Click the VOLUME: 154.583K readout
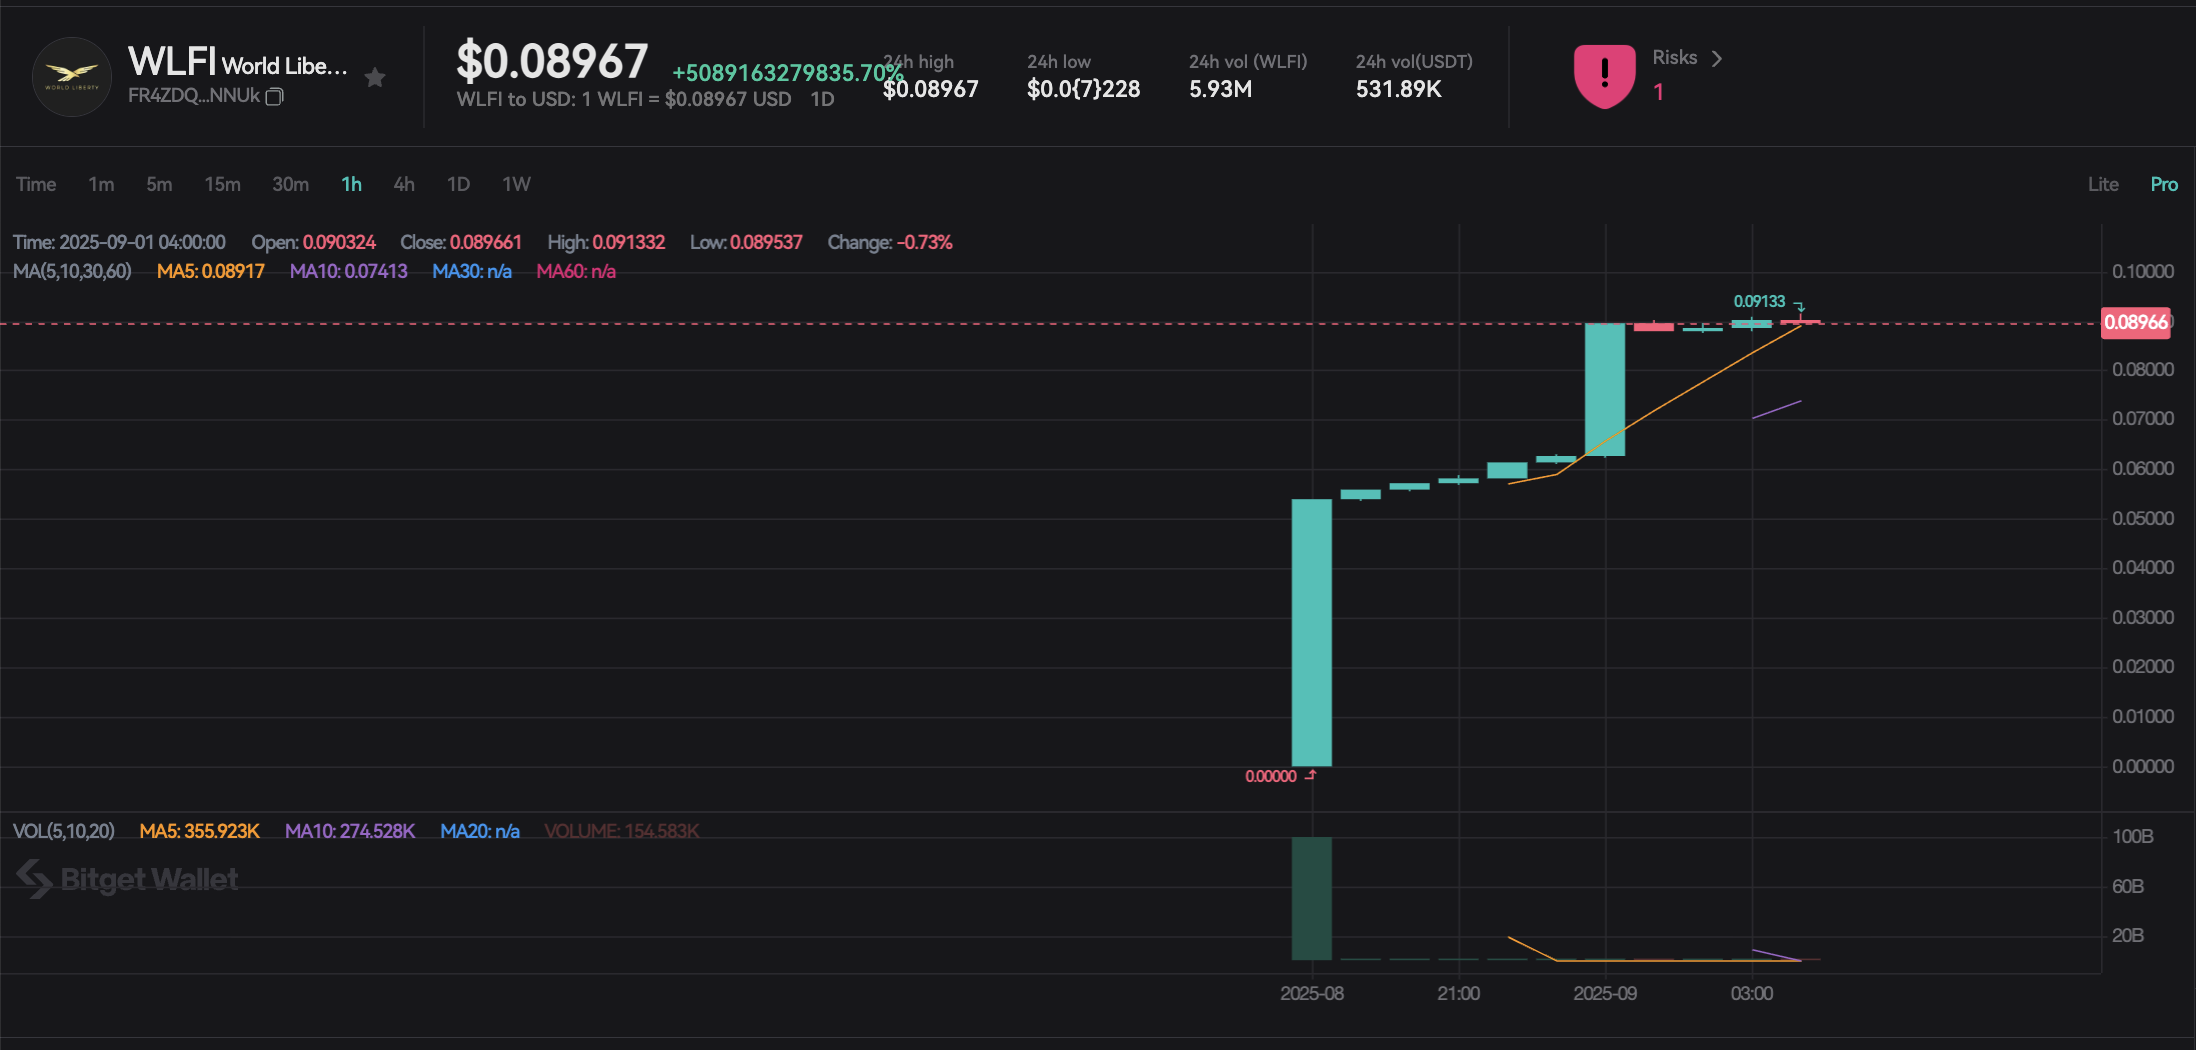 pos(622,831)
